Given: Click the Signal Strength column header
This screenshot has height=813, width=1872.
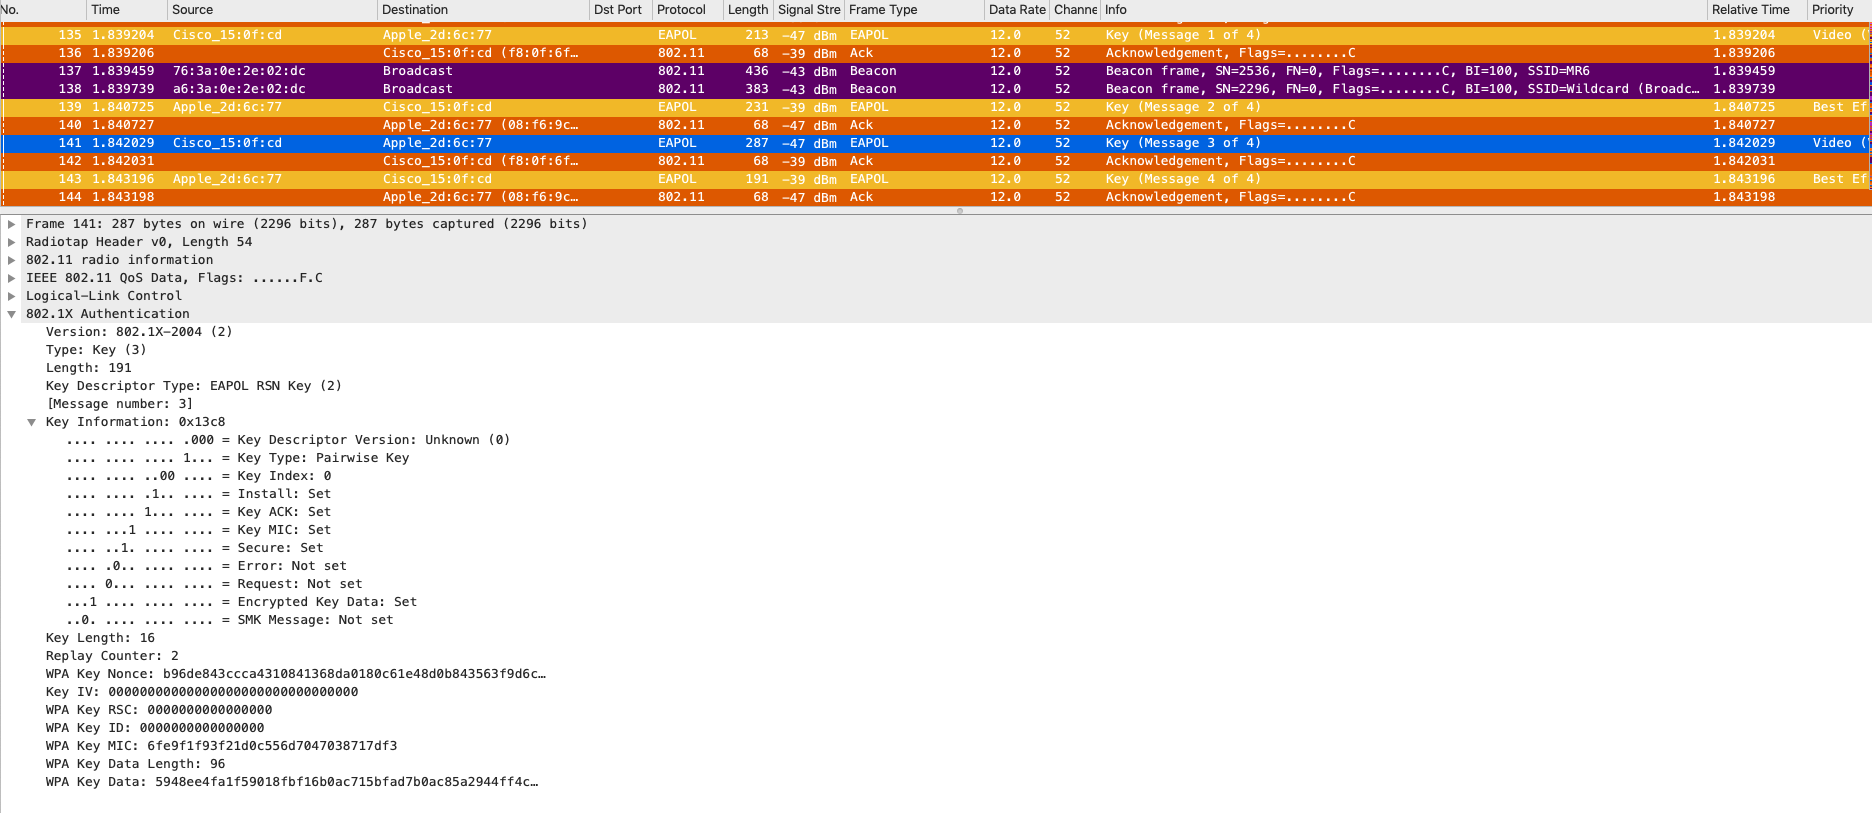Looking at the screenshot, I should (x=808, y=10).
